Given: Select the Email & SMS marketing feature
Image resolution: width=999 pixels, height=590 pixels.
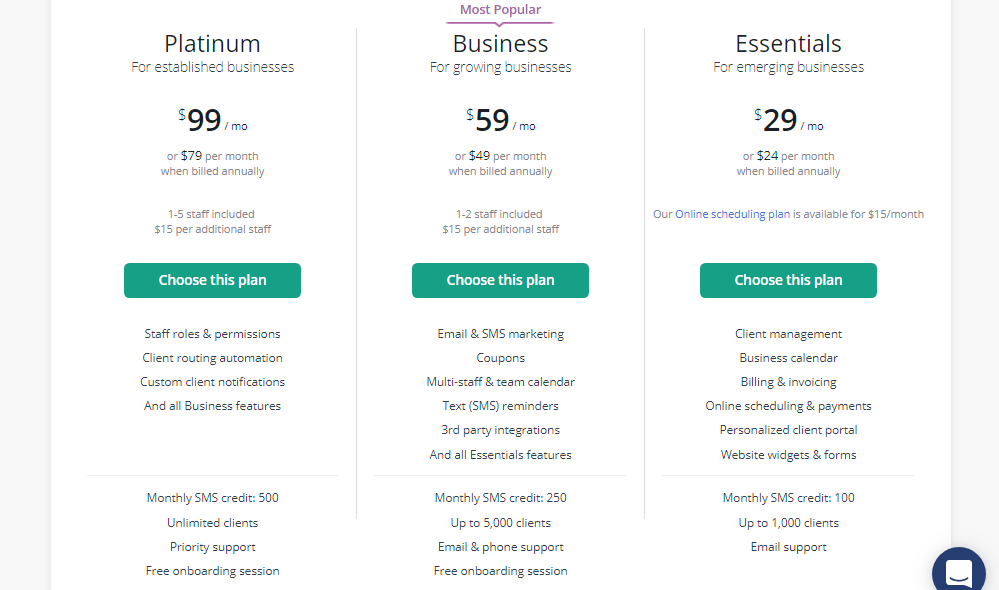Looking at the screenshot, I should tap(500, 333).
